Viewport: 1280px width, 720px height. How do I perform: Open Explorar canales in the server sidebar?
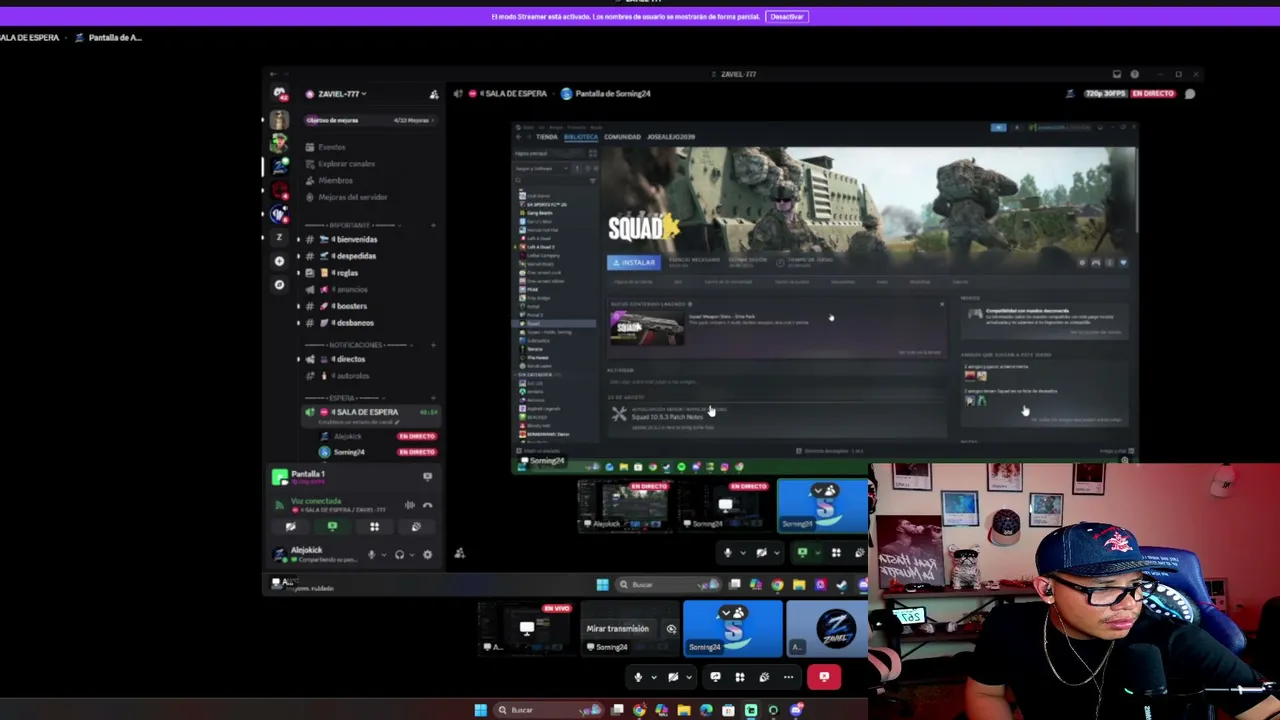(x=346, y=164)
